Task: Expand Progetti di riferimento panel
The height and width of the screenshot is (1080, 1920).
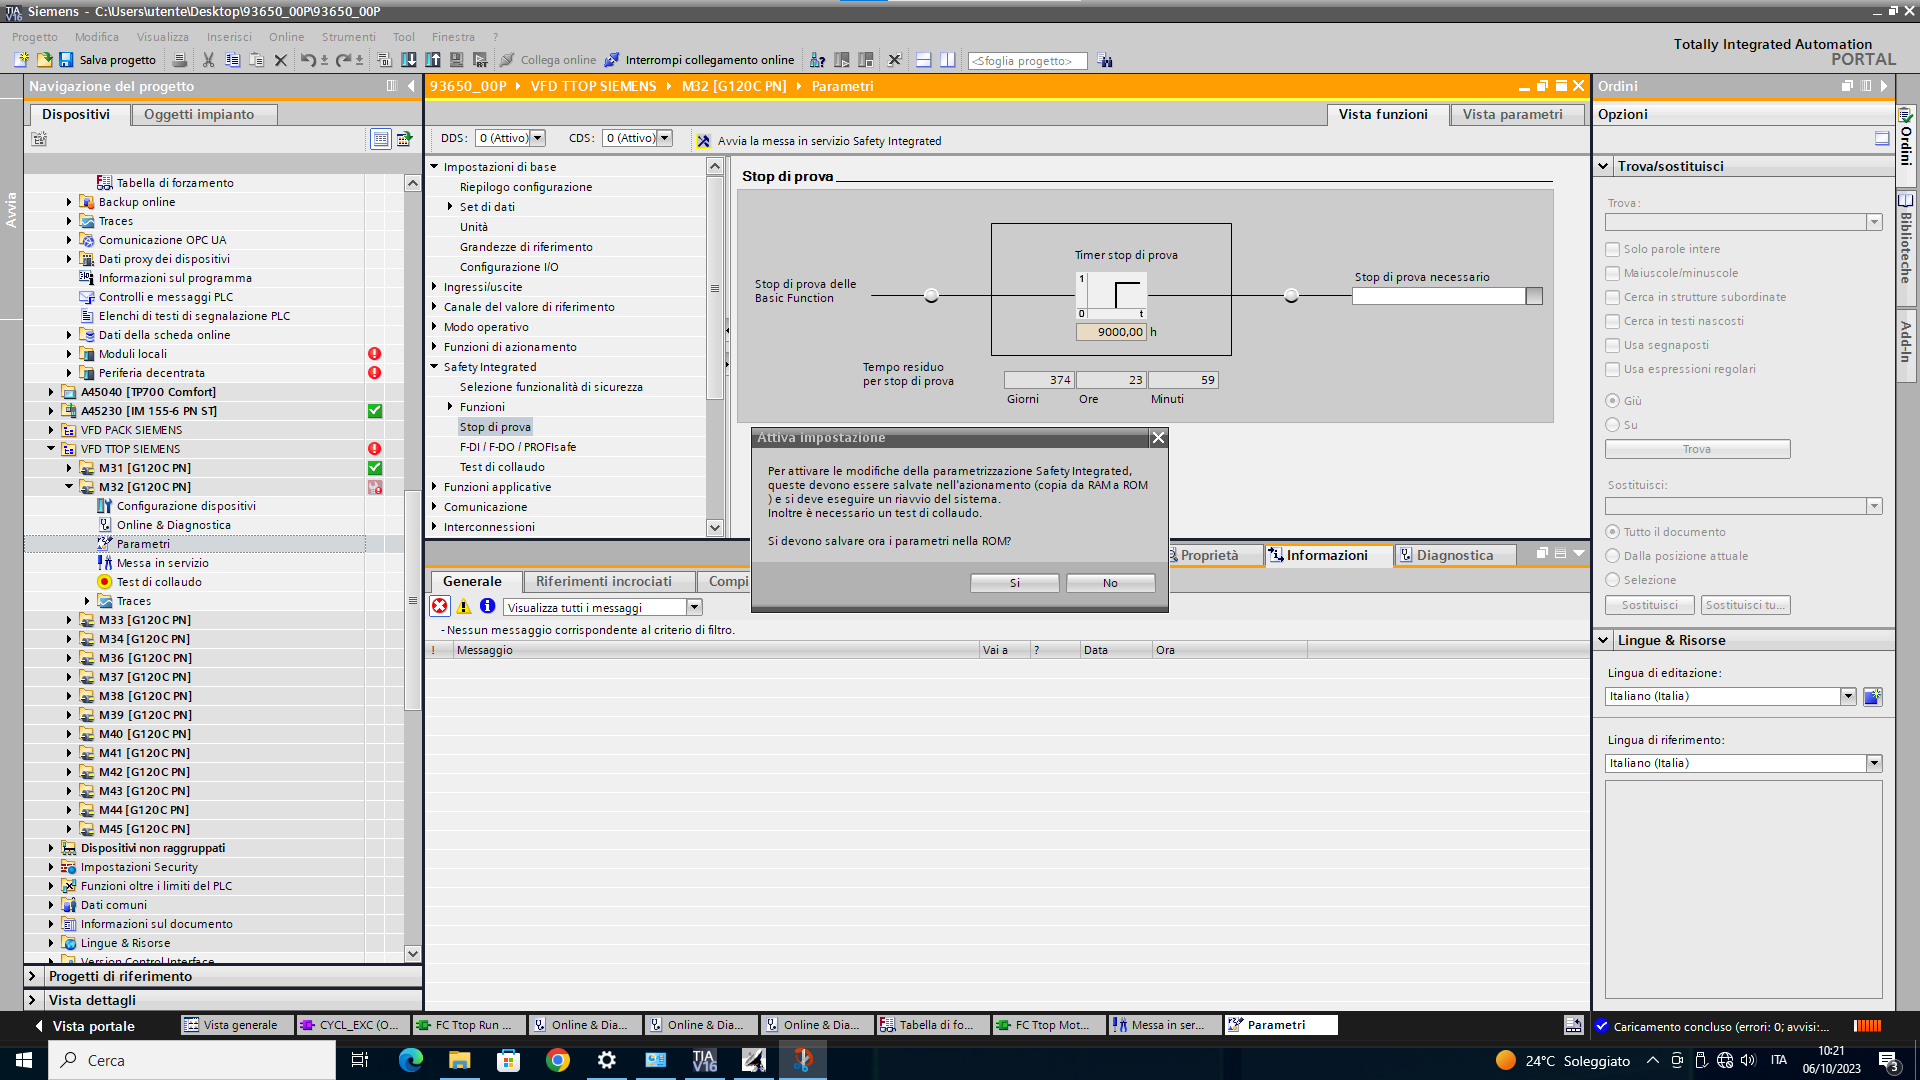Action: pos(32,977)
